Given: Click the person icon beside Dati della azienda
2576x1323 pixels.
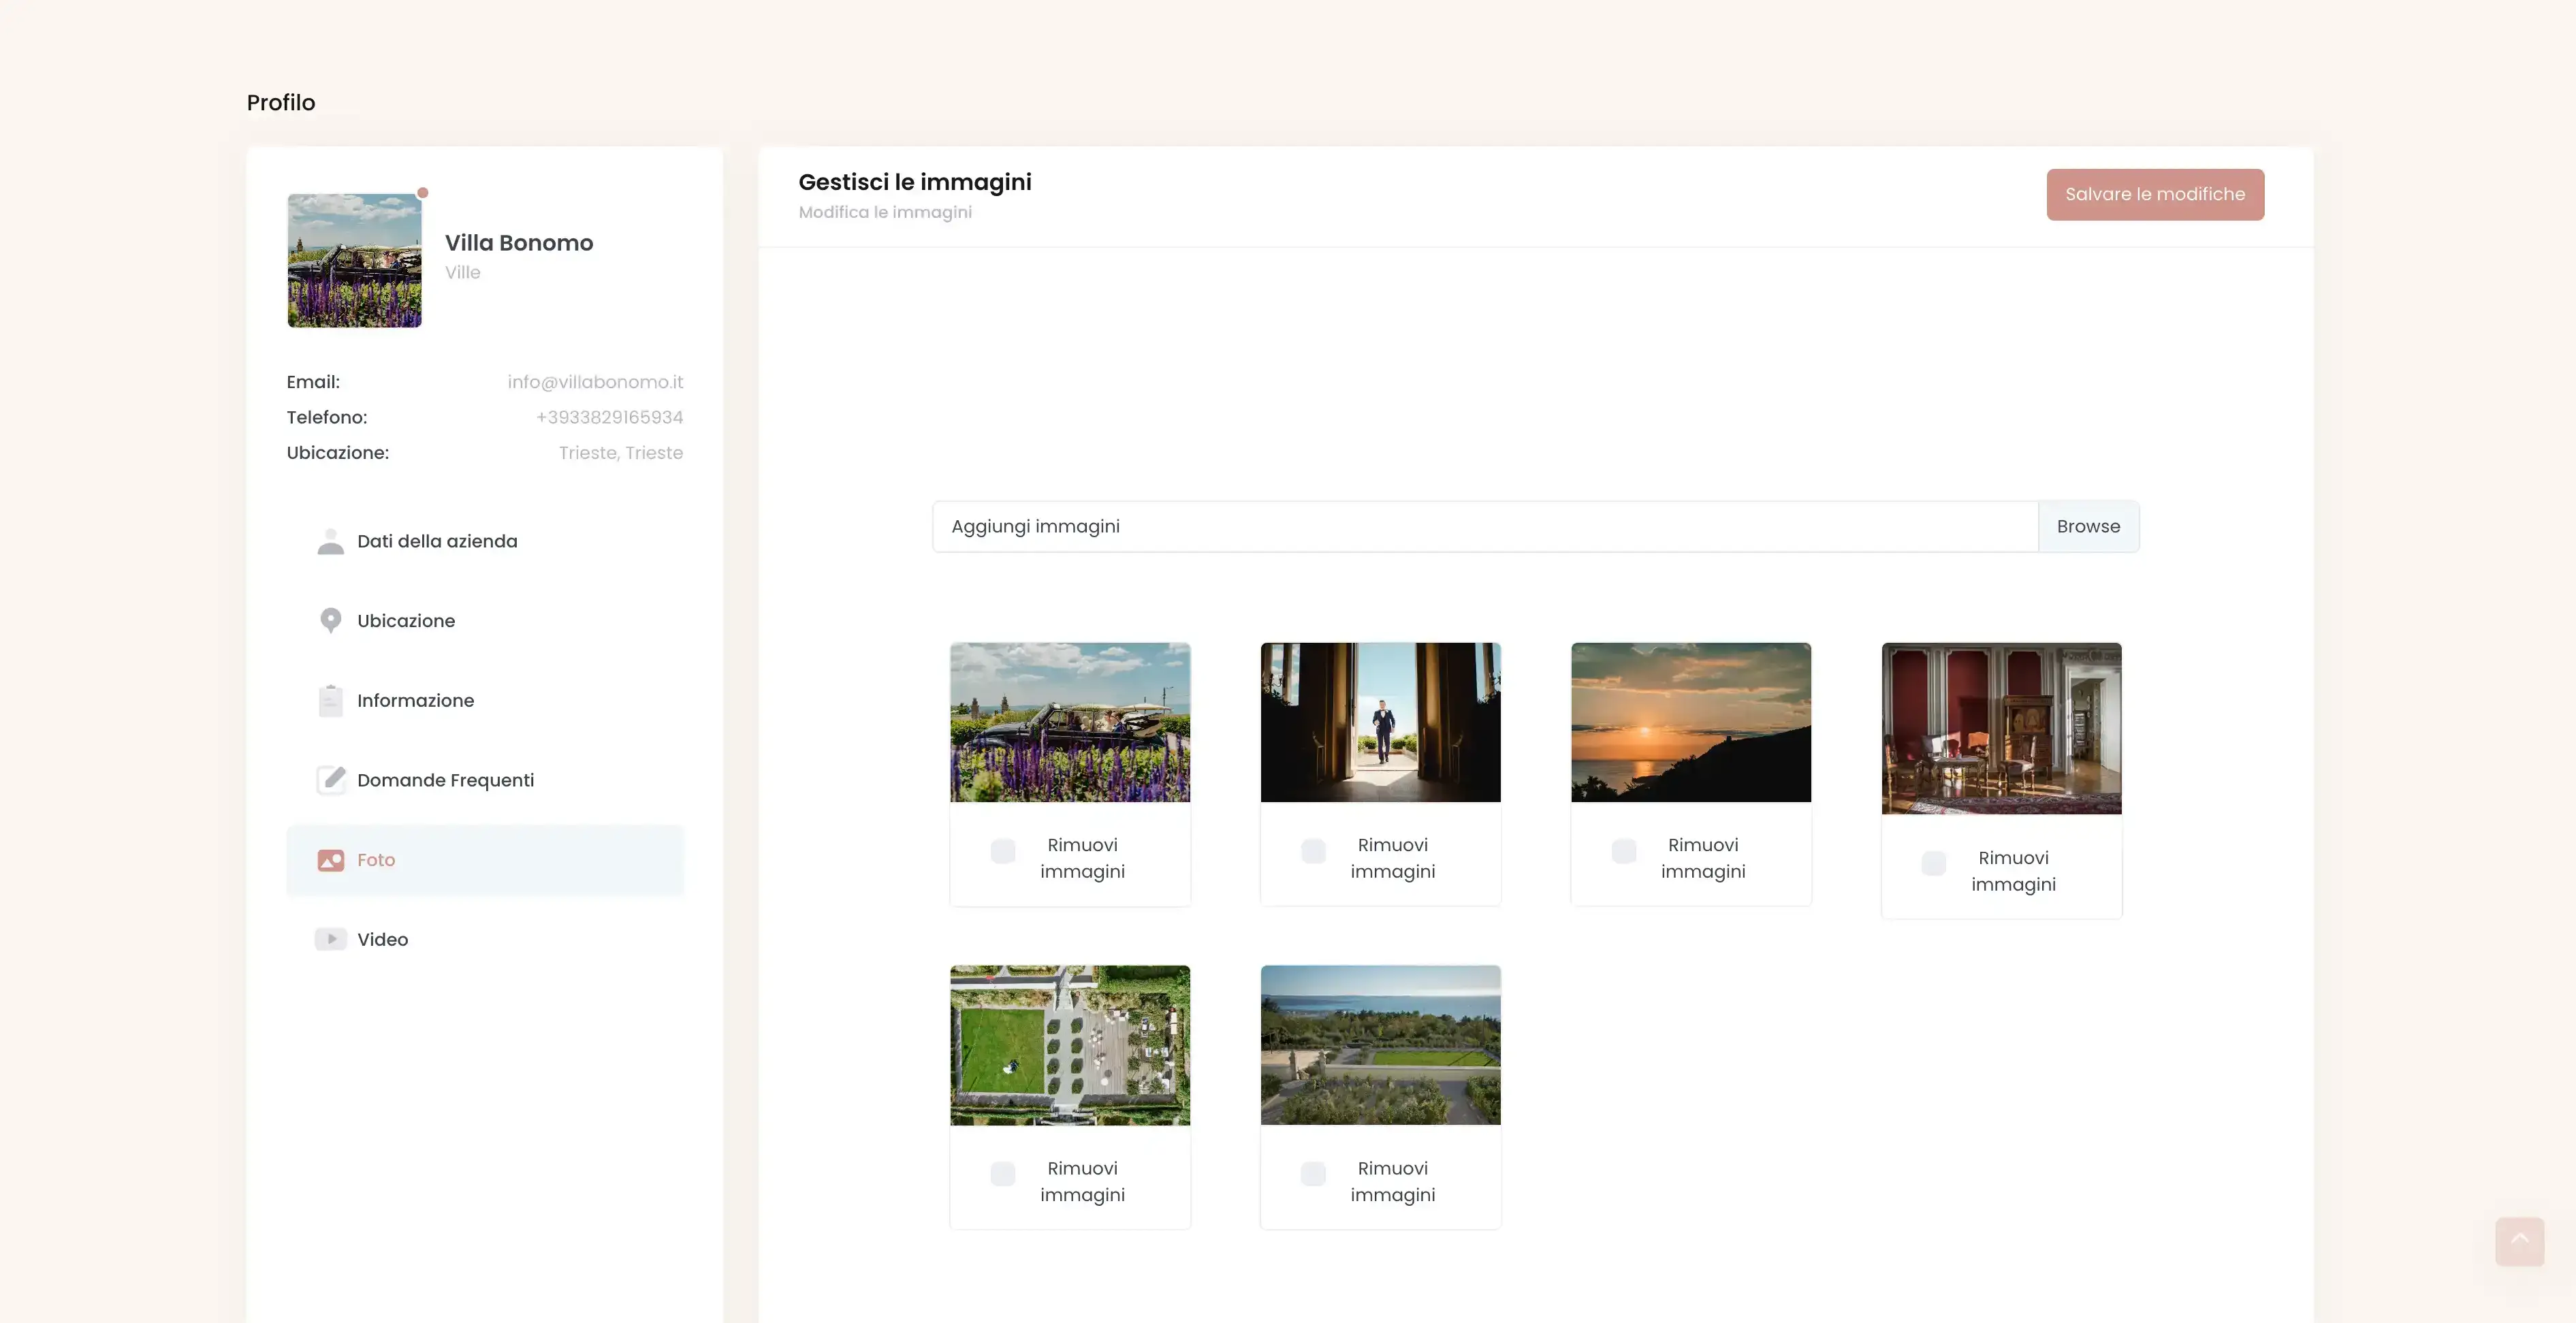Looking at the screenshot, I should 330,541.
